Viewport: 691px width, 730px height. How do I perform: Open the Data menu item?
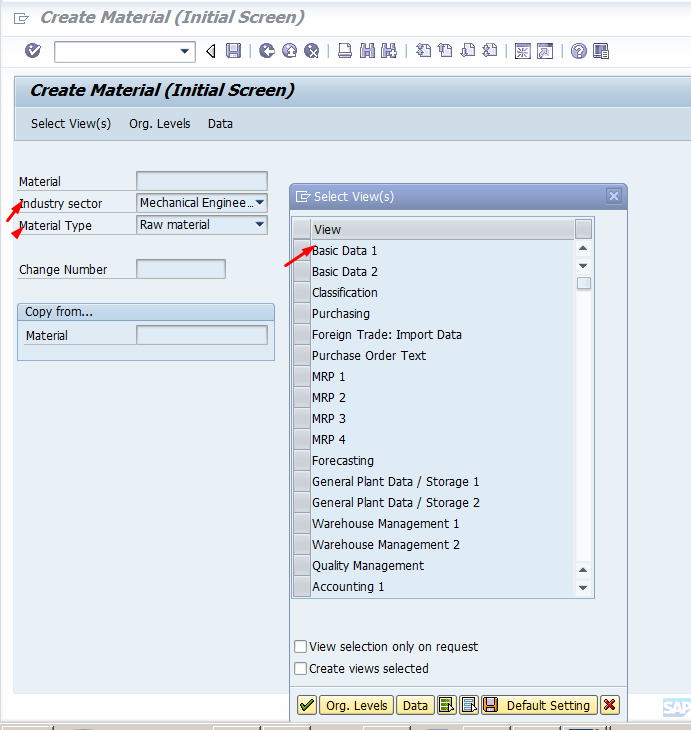(220, 124)
